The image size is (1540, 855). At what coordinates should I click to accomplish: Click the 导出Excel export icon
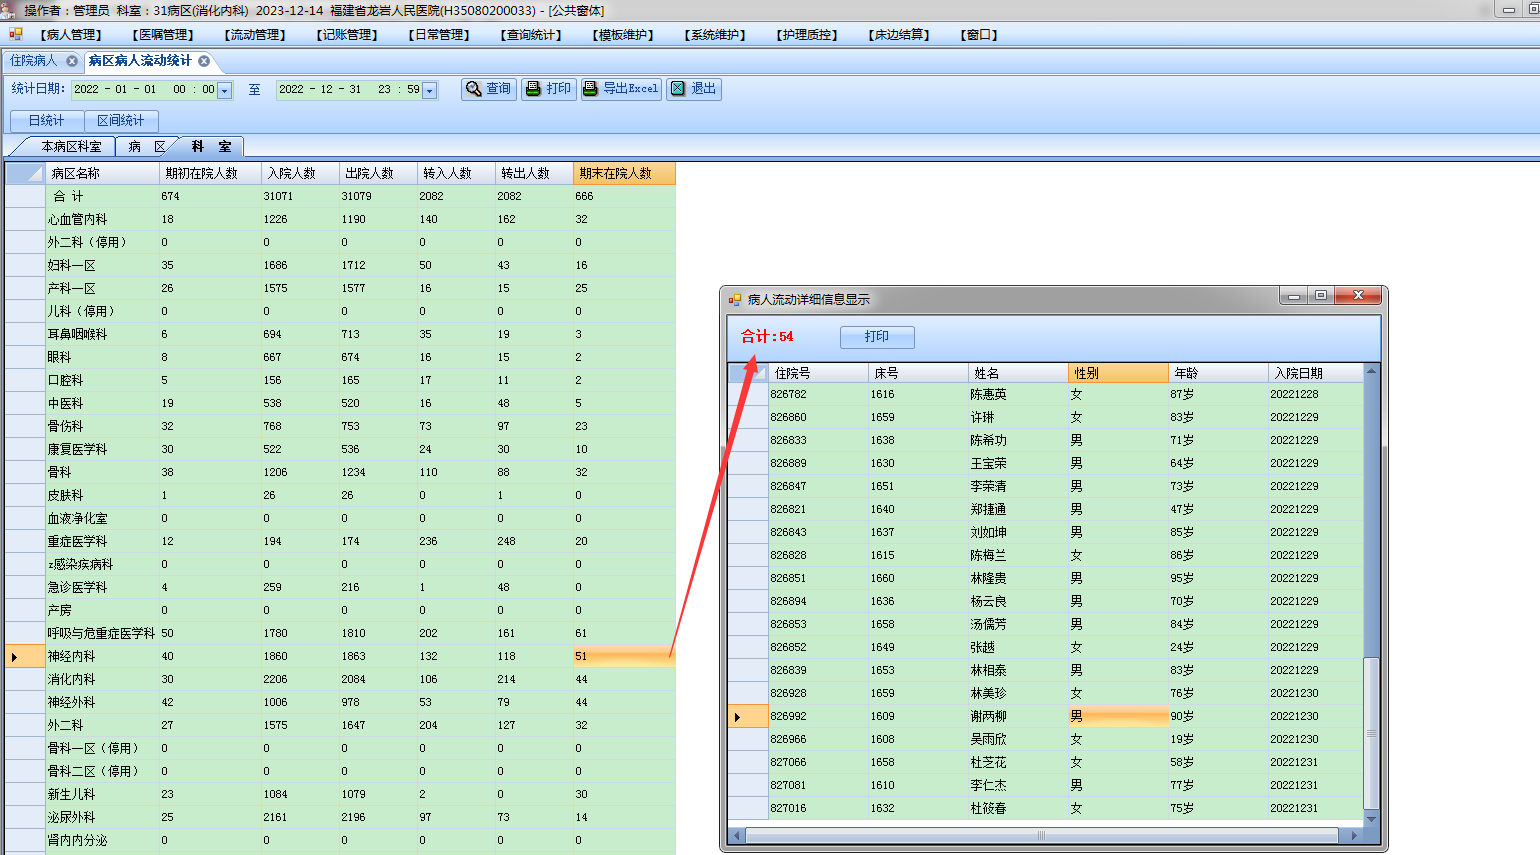click(x=591, y=89)
